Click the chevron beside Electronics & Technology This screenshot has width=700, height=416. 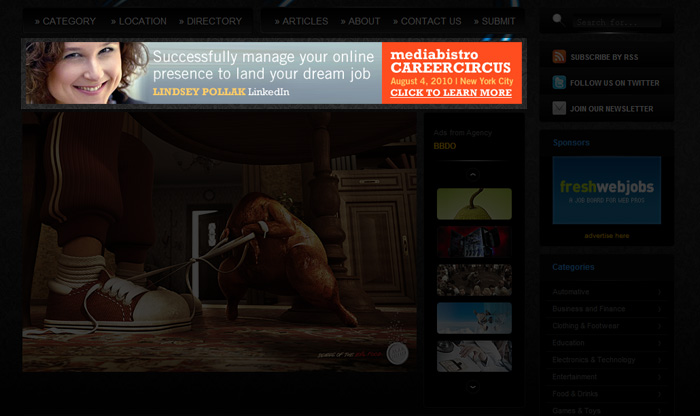[x=659, y=360]
